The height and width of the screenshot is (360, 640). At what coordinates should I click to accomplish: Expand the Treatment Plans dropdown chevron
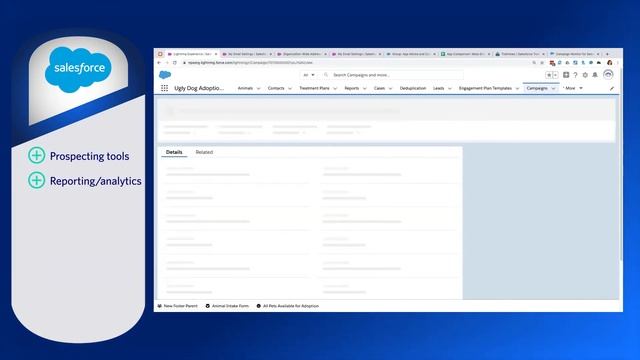point(335,88)
